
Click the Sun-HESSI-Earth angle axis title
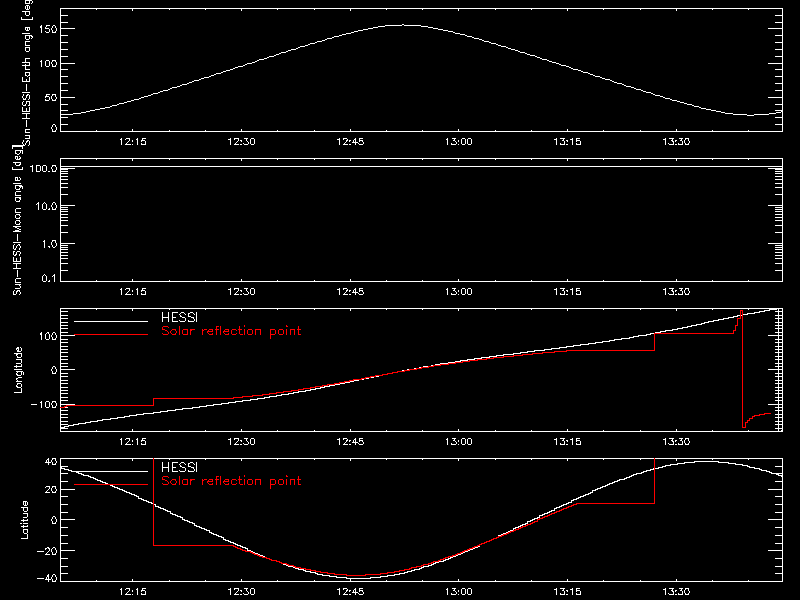(27, 72)
